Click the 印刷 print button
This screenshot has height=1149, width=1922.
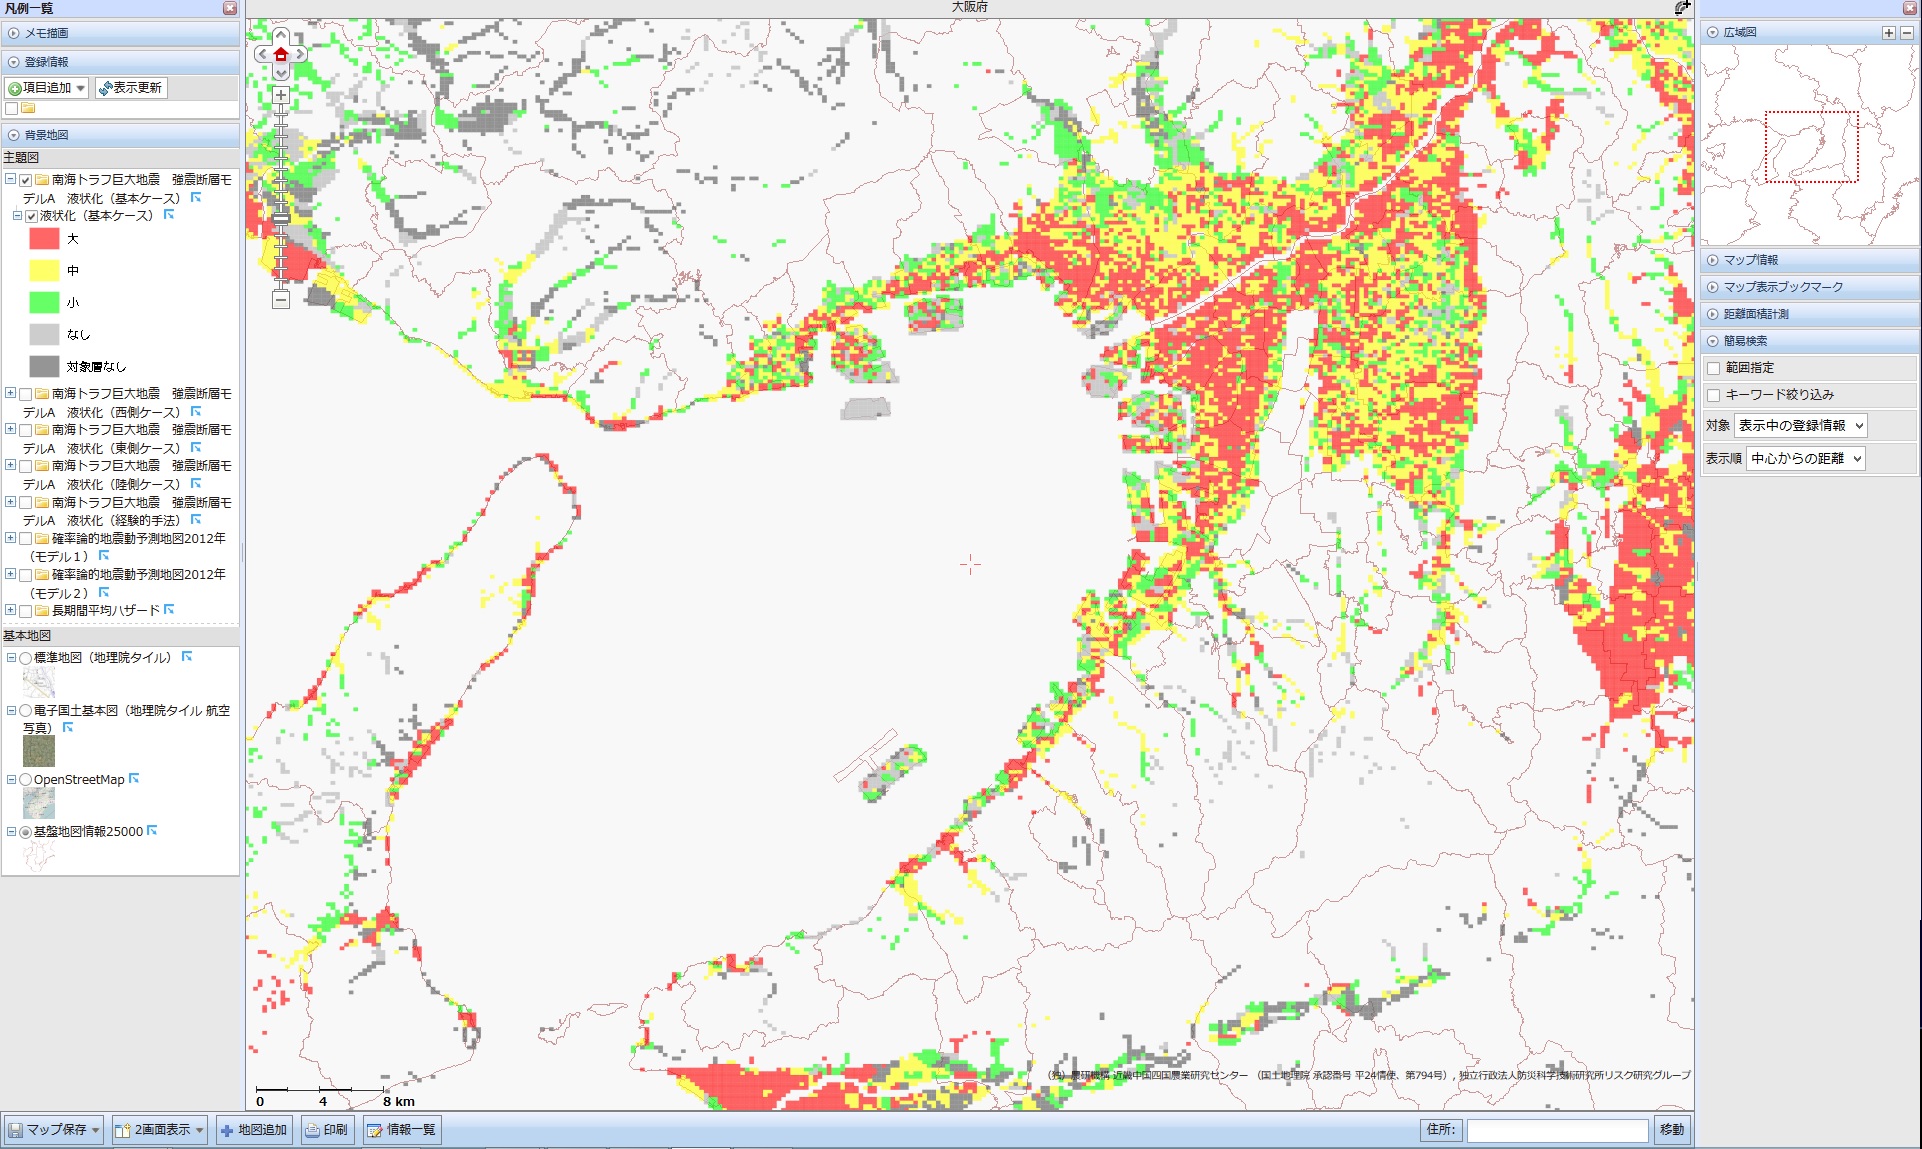coord(327,1130)
